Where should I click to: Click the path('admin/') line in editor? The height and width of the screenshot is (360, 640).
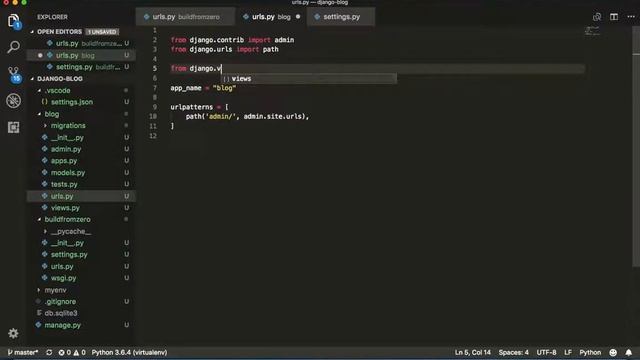tap(247, 117)
